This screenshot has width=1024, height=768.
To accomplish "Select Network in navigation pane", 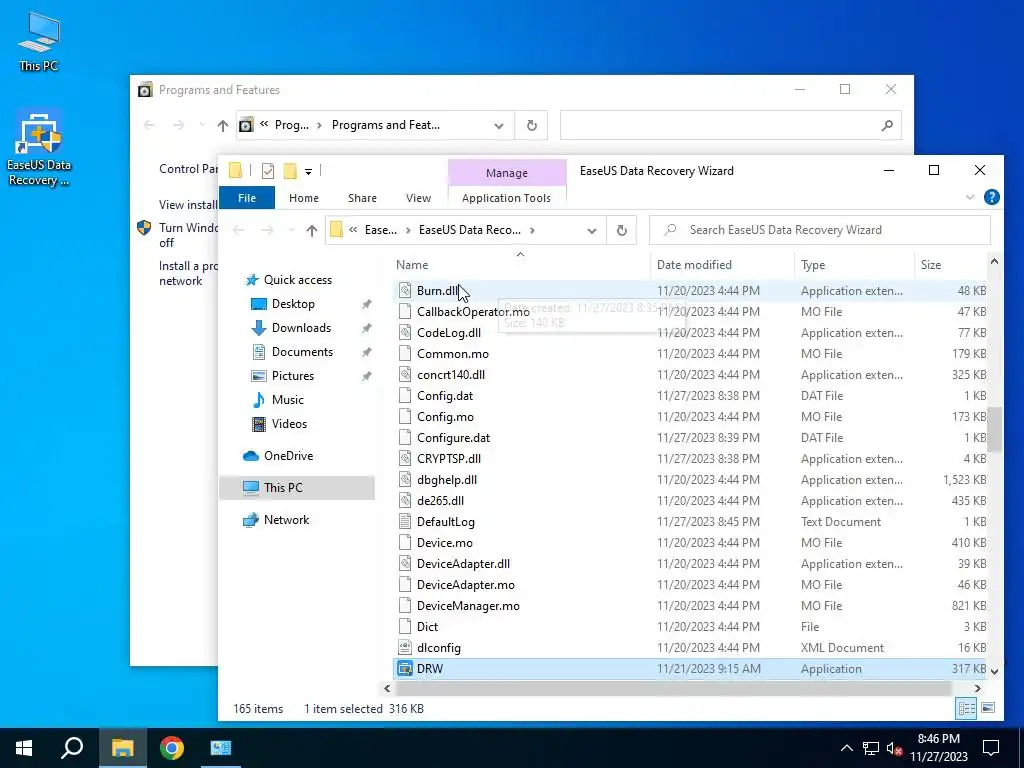I will point(286,520).
